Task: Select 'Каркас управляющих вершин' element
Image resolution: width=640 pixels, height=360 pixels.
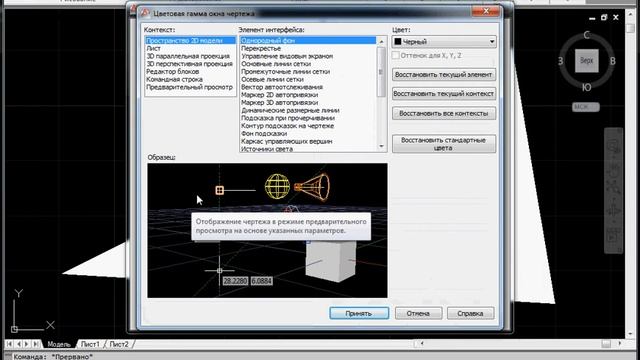Action: 287,141
